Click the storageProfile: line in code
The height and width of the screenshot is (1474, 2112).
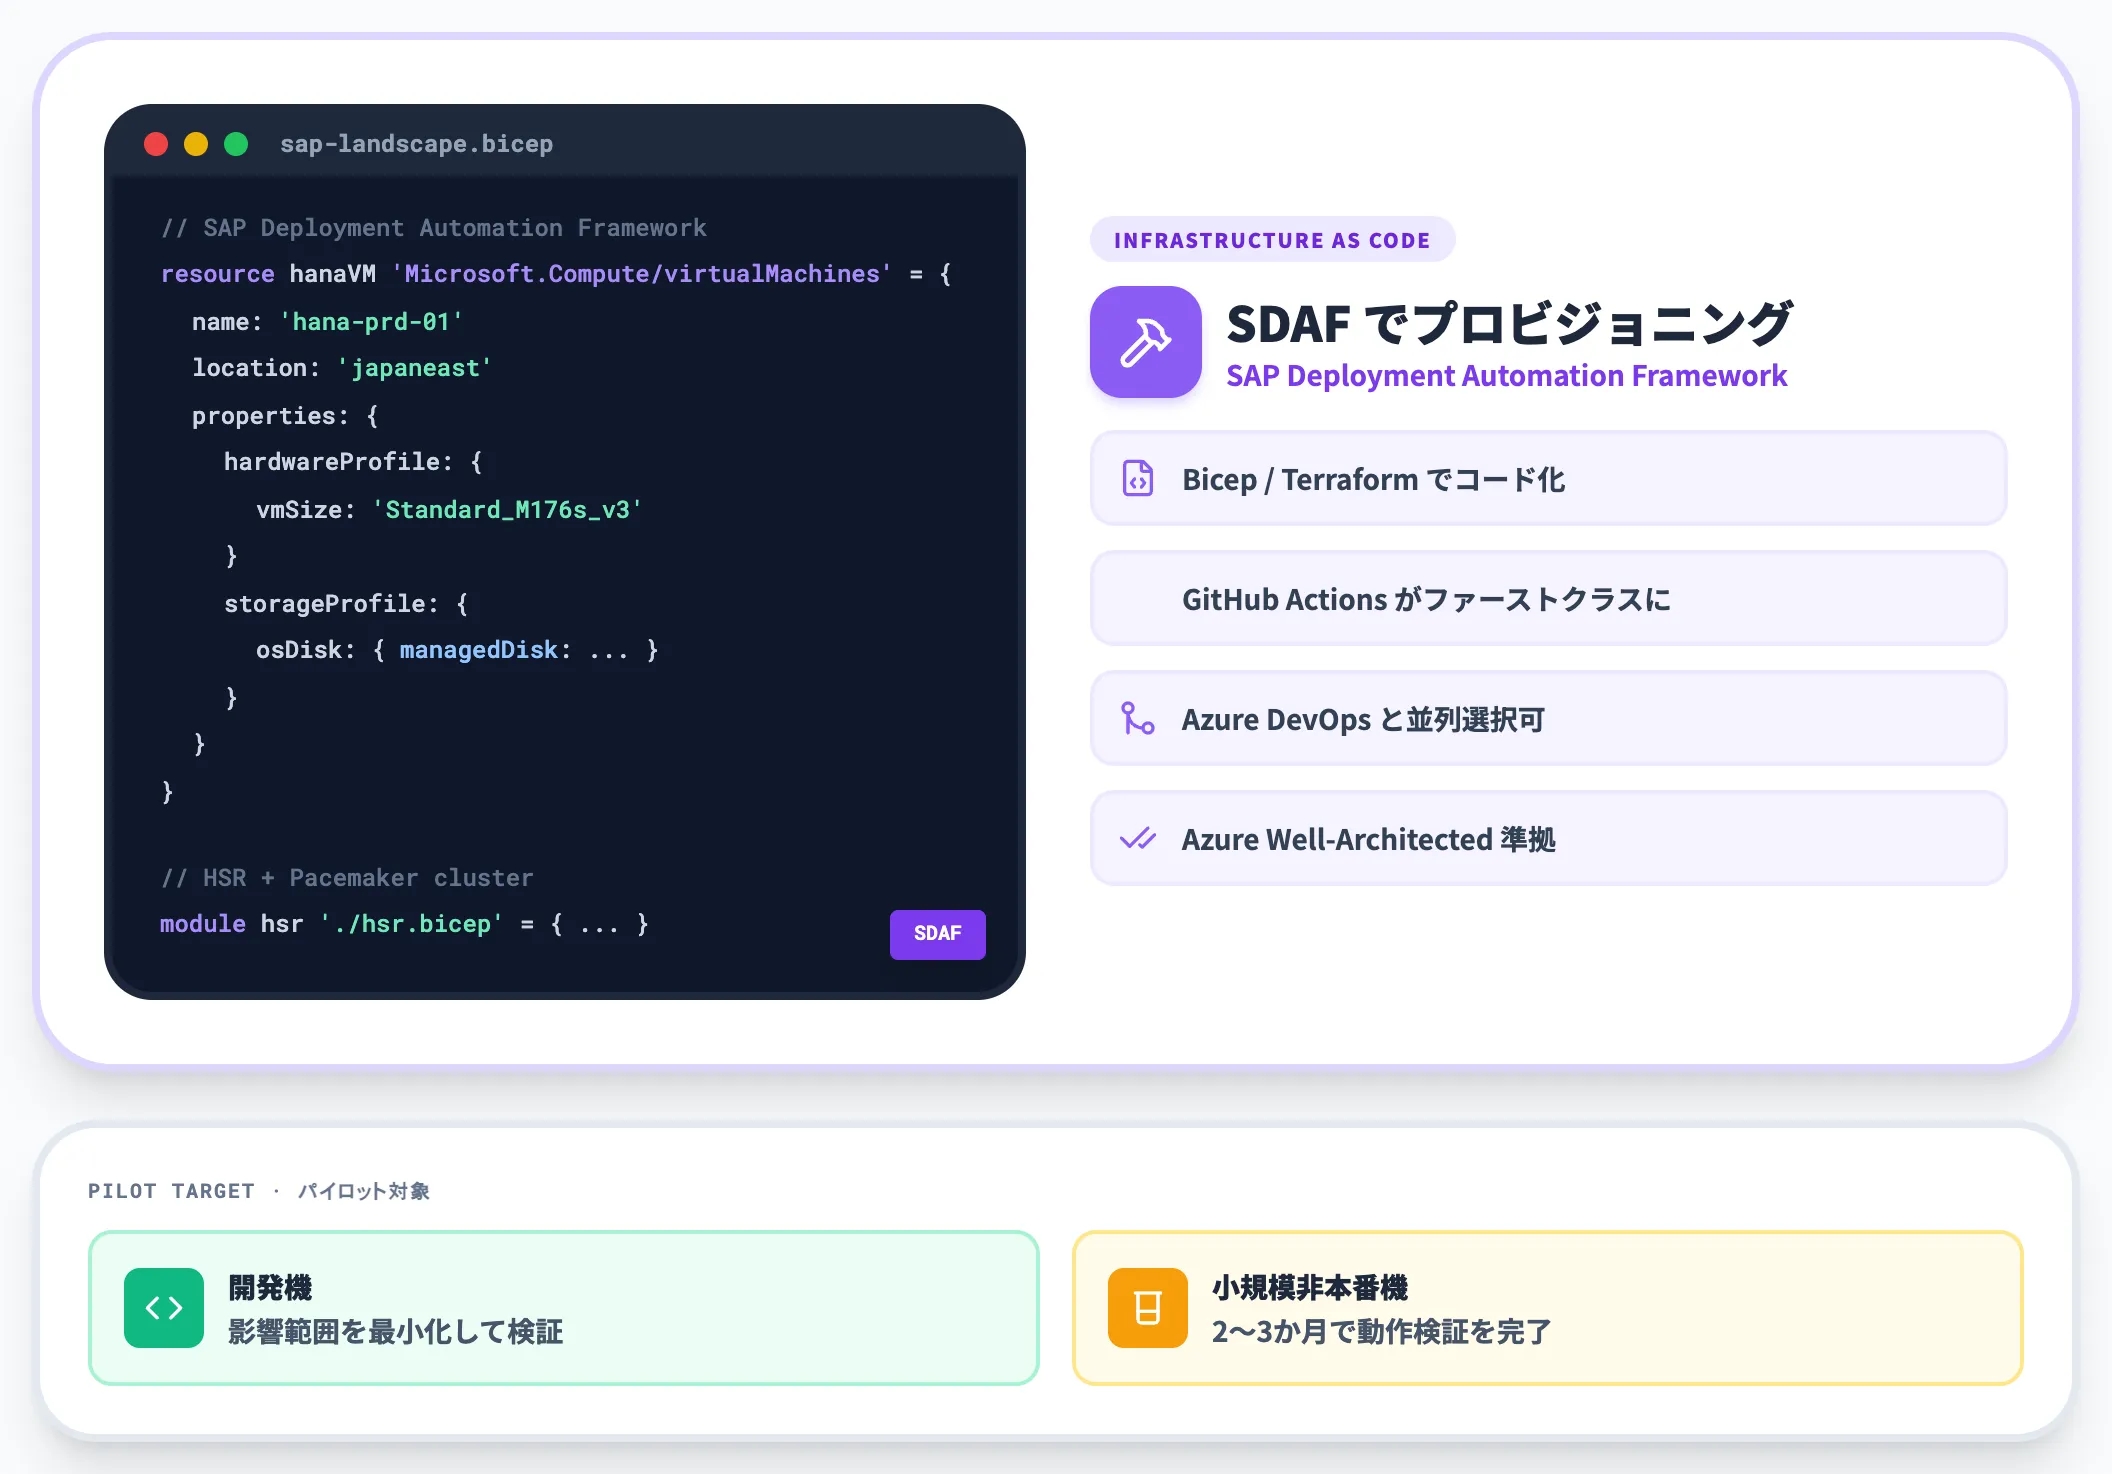(x=346, y=604)
